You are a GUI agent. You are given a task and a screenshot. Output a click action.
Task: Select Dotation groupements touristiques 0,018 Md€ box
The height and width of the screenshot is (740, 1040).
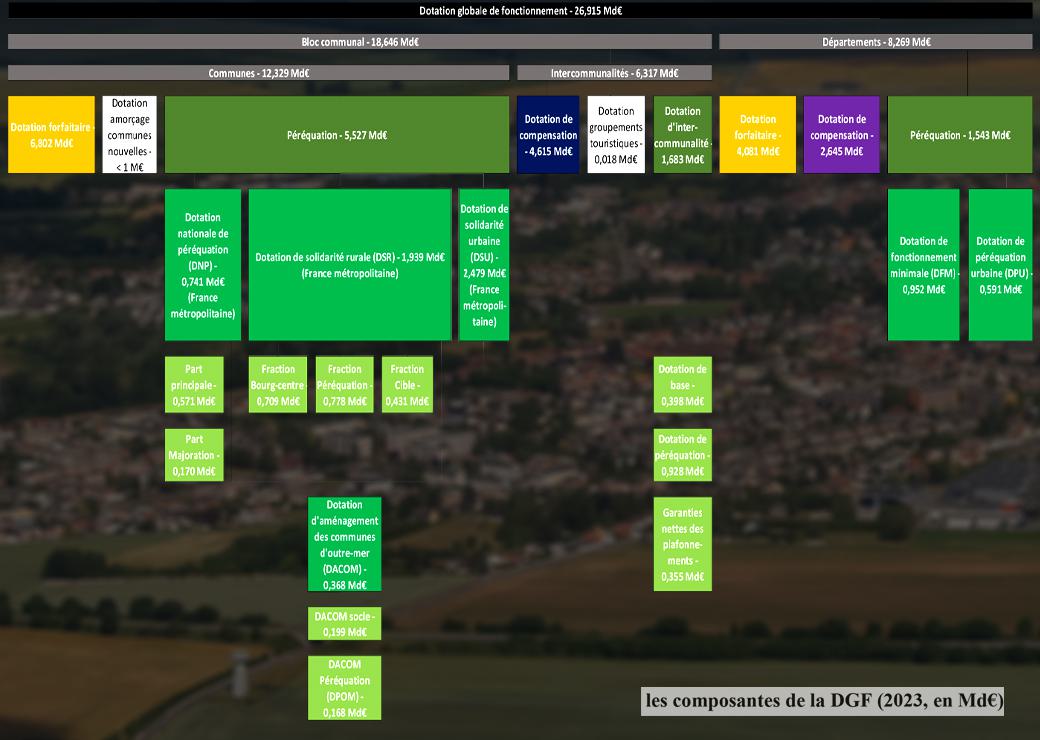[616, 135]
